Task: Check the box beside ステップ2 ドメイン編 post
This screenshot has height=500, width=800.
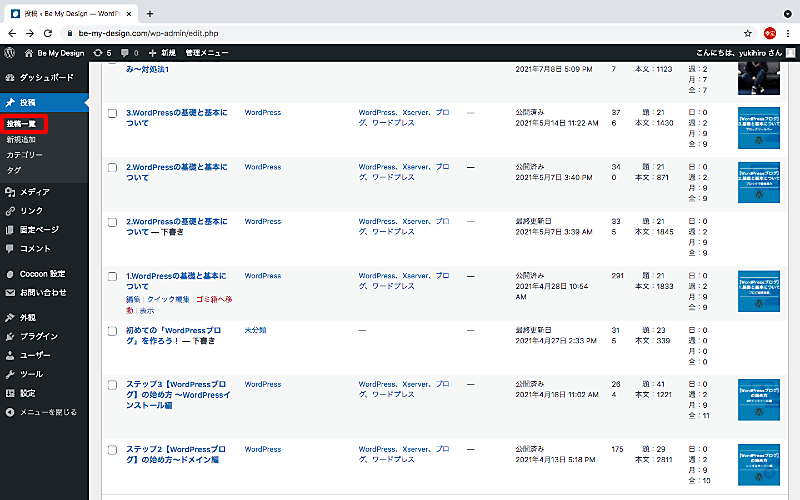Action: pos(112,447)
